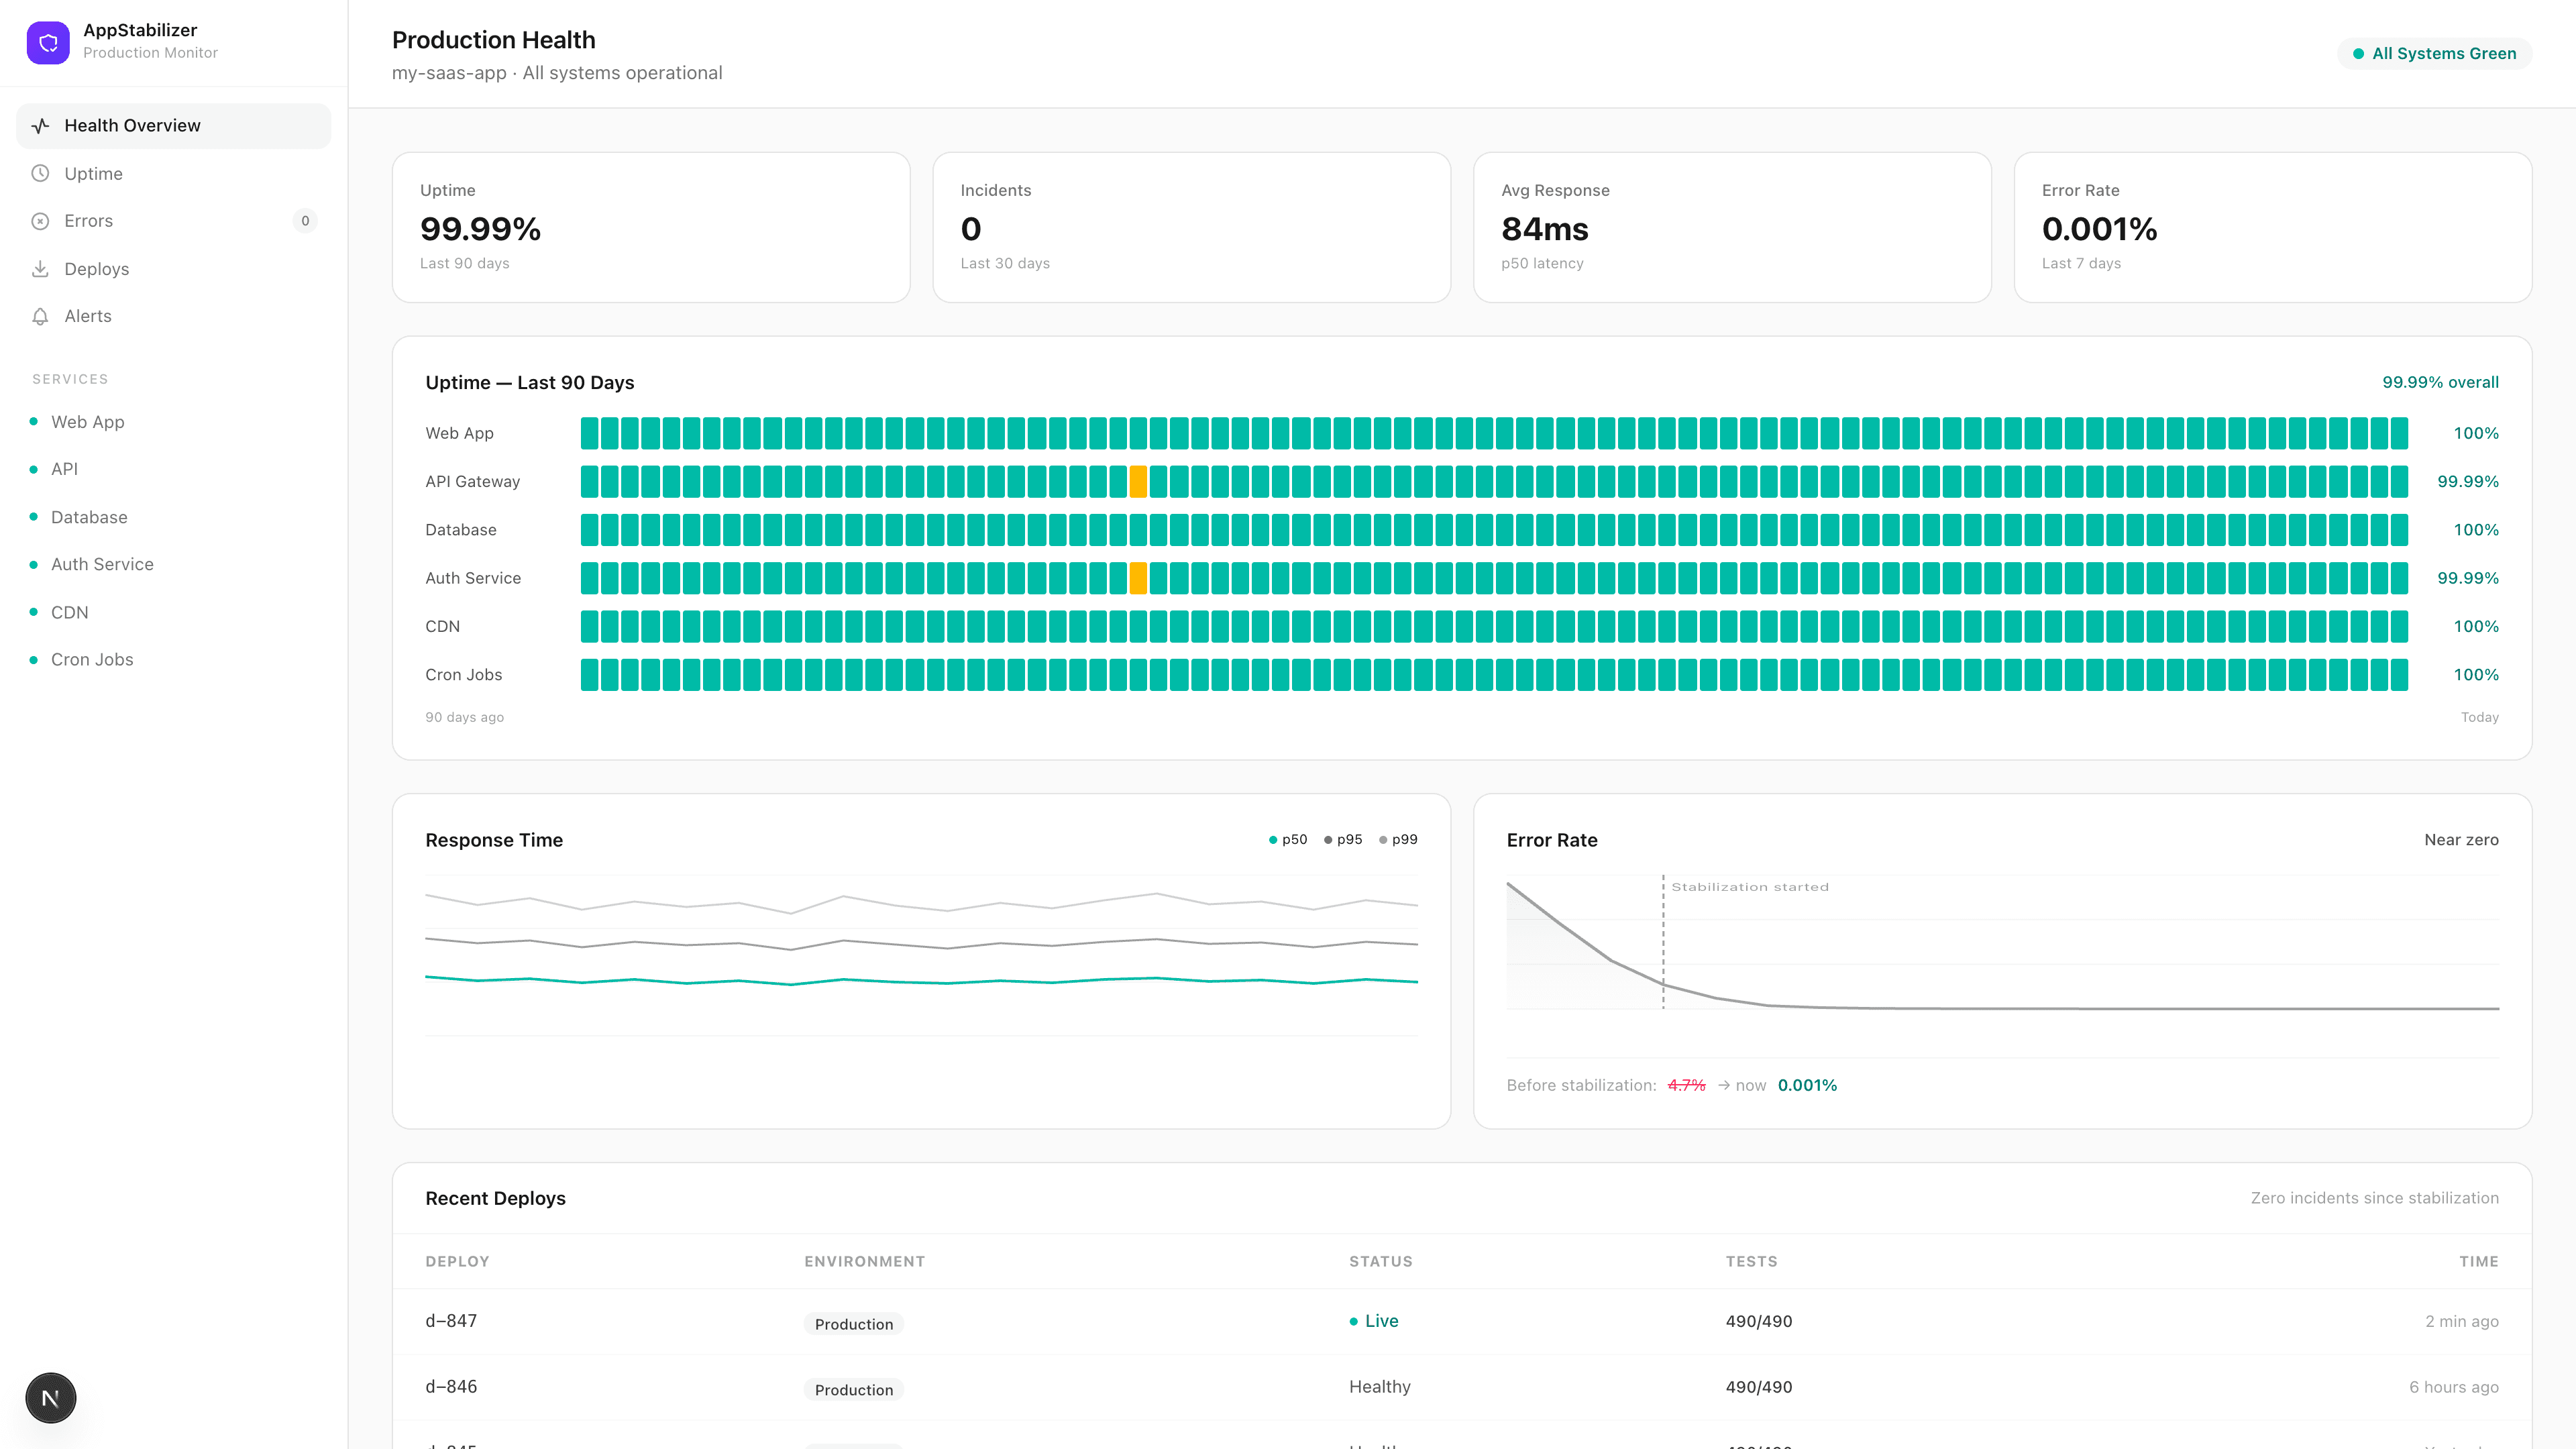2576x1449 pixels.
Task: Click the Alerts bell icon
Action: 40,316
